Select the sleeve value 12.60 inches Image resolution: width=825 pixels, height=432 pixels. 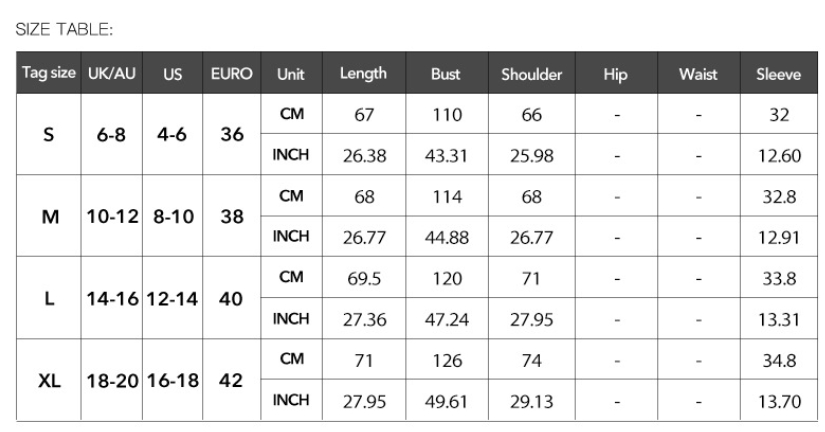click(778, 155)
